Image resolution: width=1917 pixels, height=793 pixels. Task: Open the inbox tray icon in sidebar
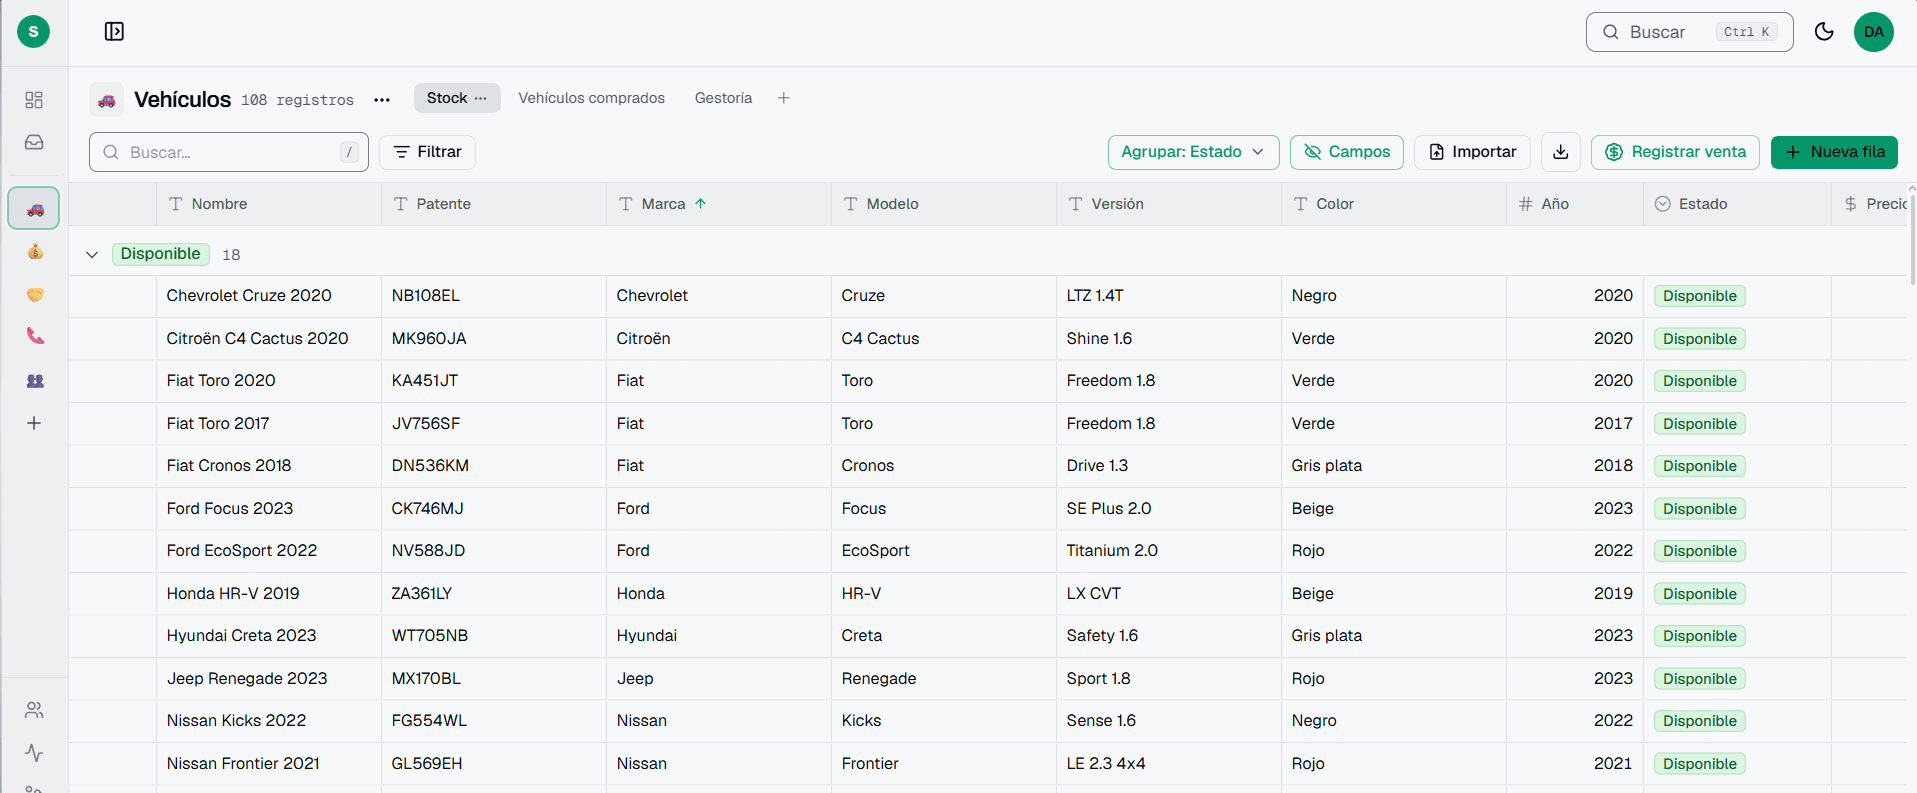pyautogui.click(x=34, y=142)
